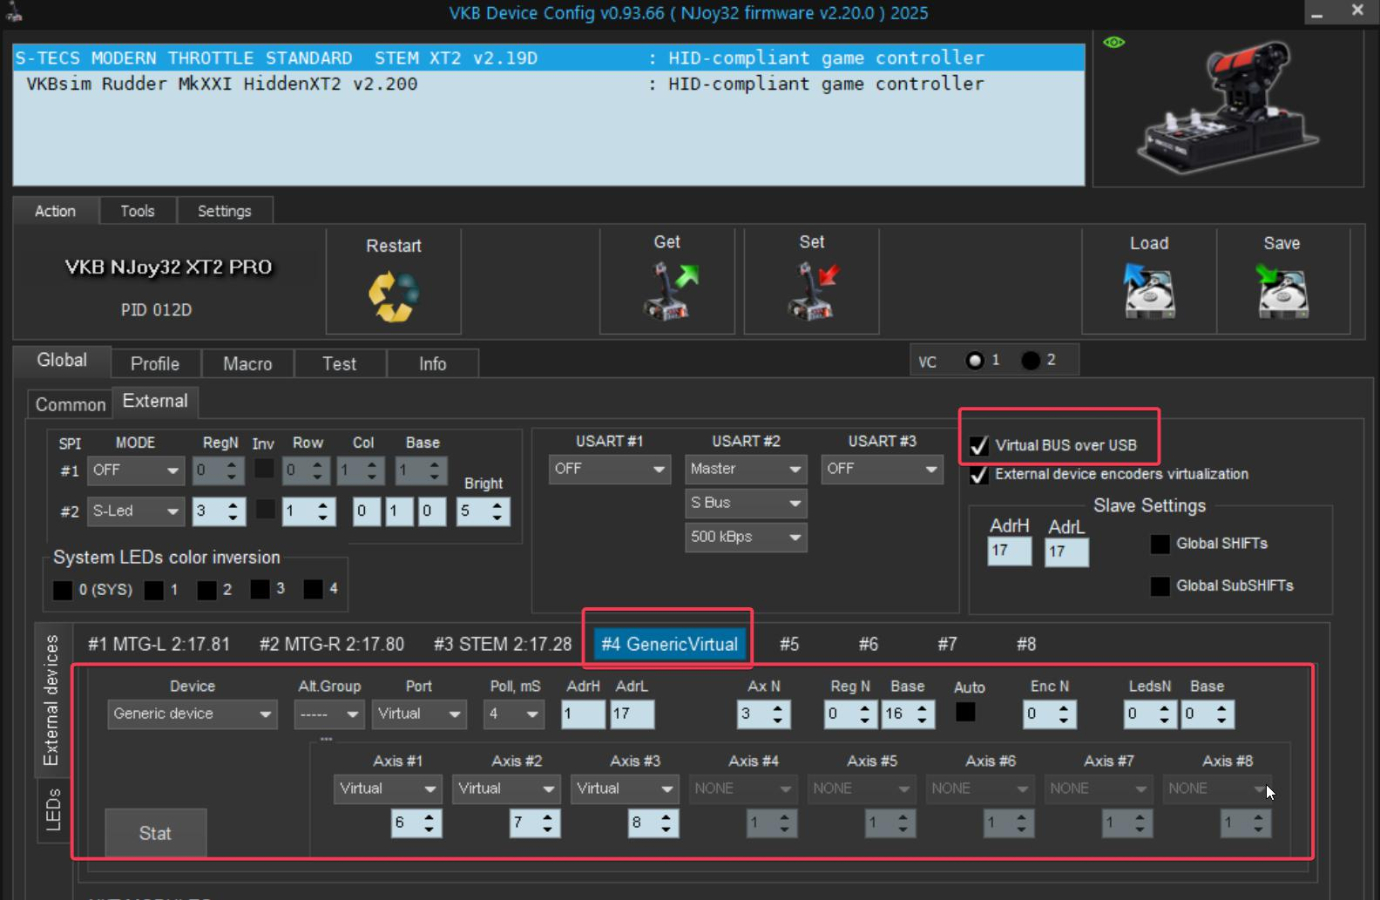Screen dimensions: 1380x900
Task: Expand the 500 kBps baud rate dropdown
Action: pos(746,537)
